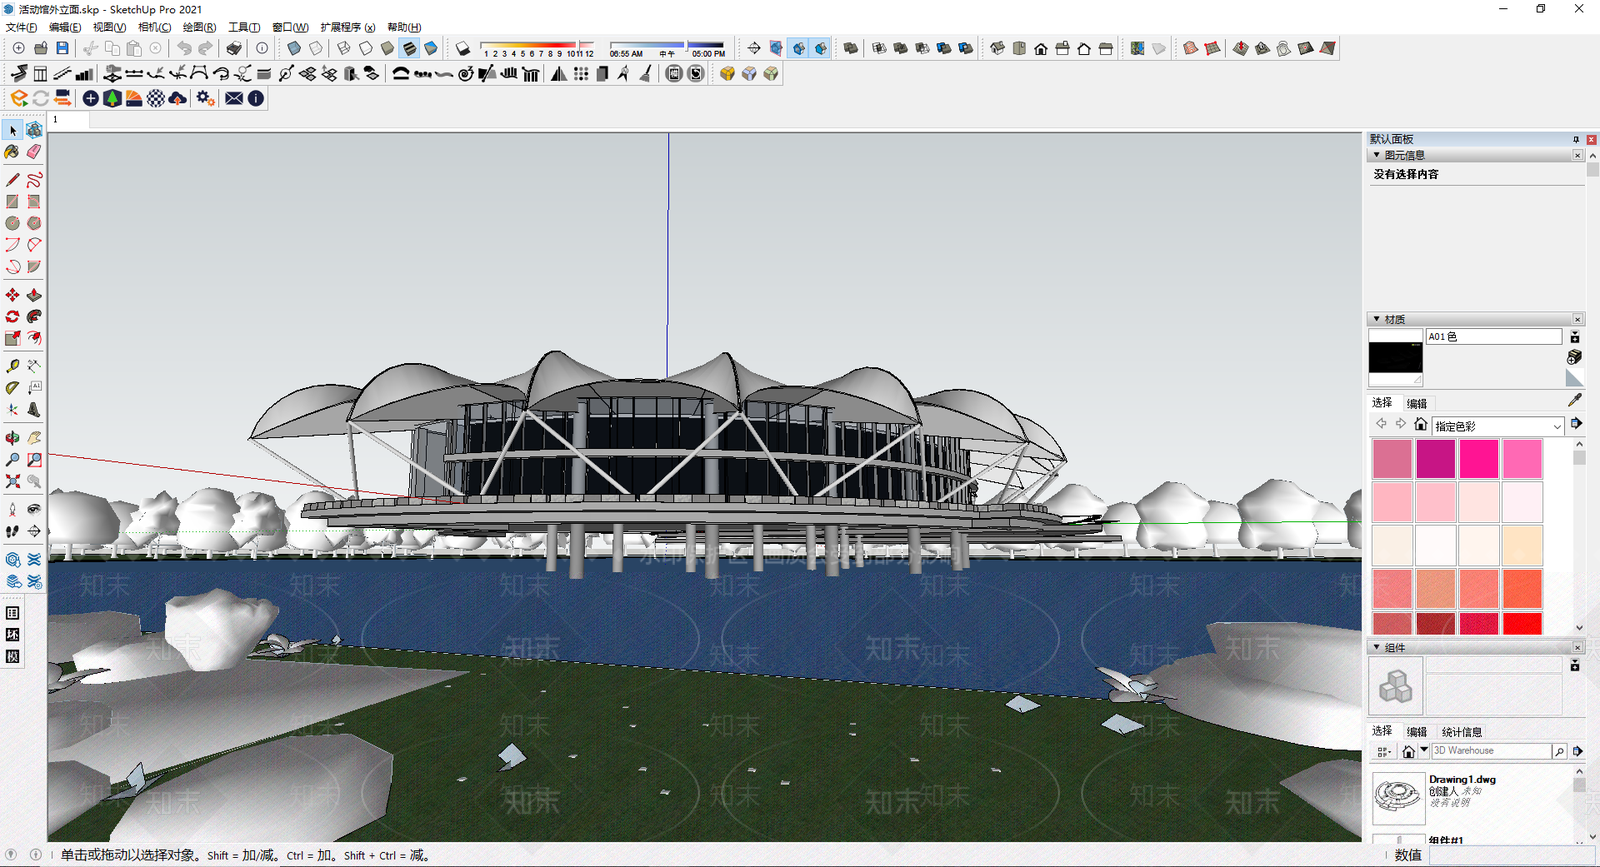Open the 相机(C) menu
Screen dimensions: 1600x867
pyautogui.click(x=154, y=27)
